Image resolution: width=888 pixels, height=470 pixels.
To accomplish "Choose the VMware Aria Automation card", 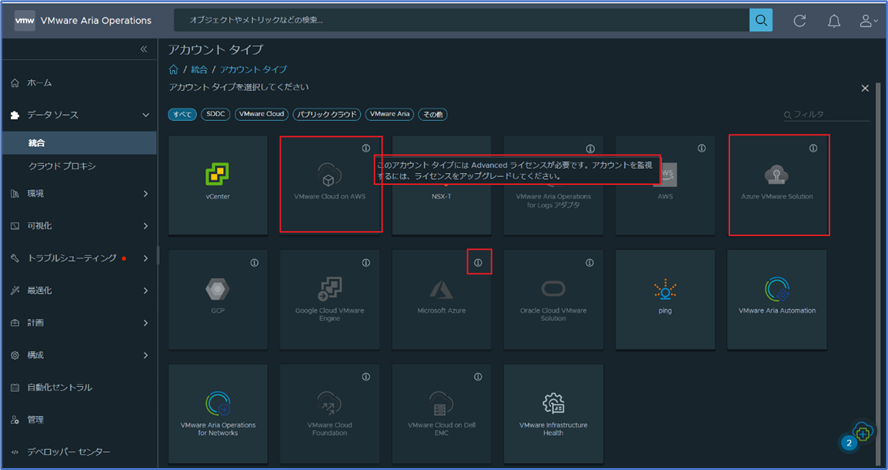I will (777, 300).
